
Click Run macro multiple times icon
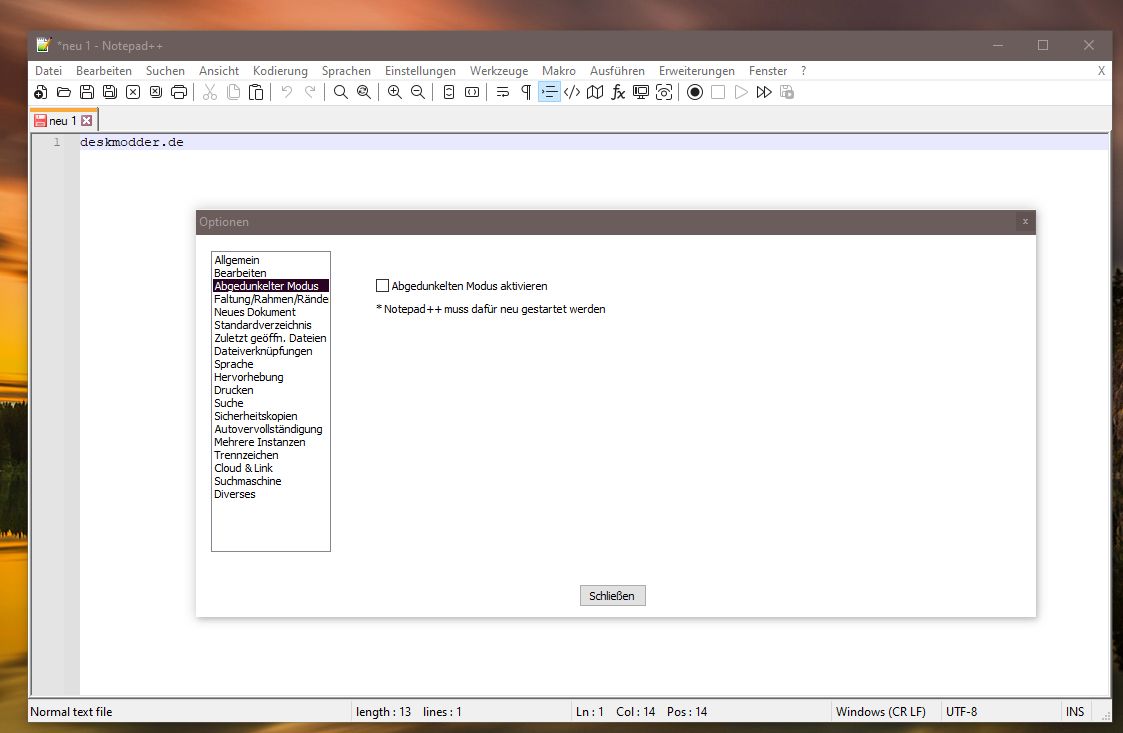click(x=763, y=92)
